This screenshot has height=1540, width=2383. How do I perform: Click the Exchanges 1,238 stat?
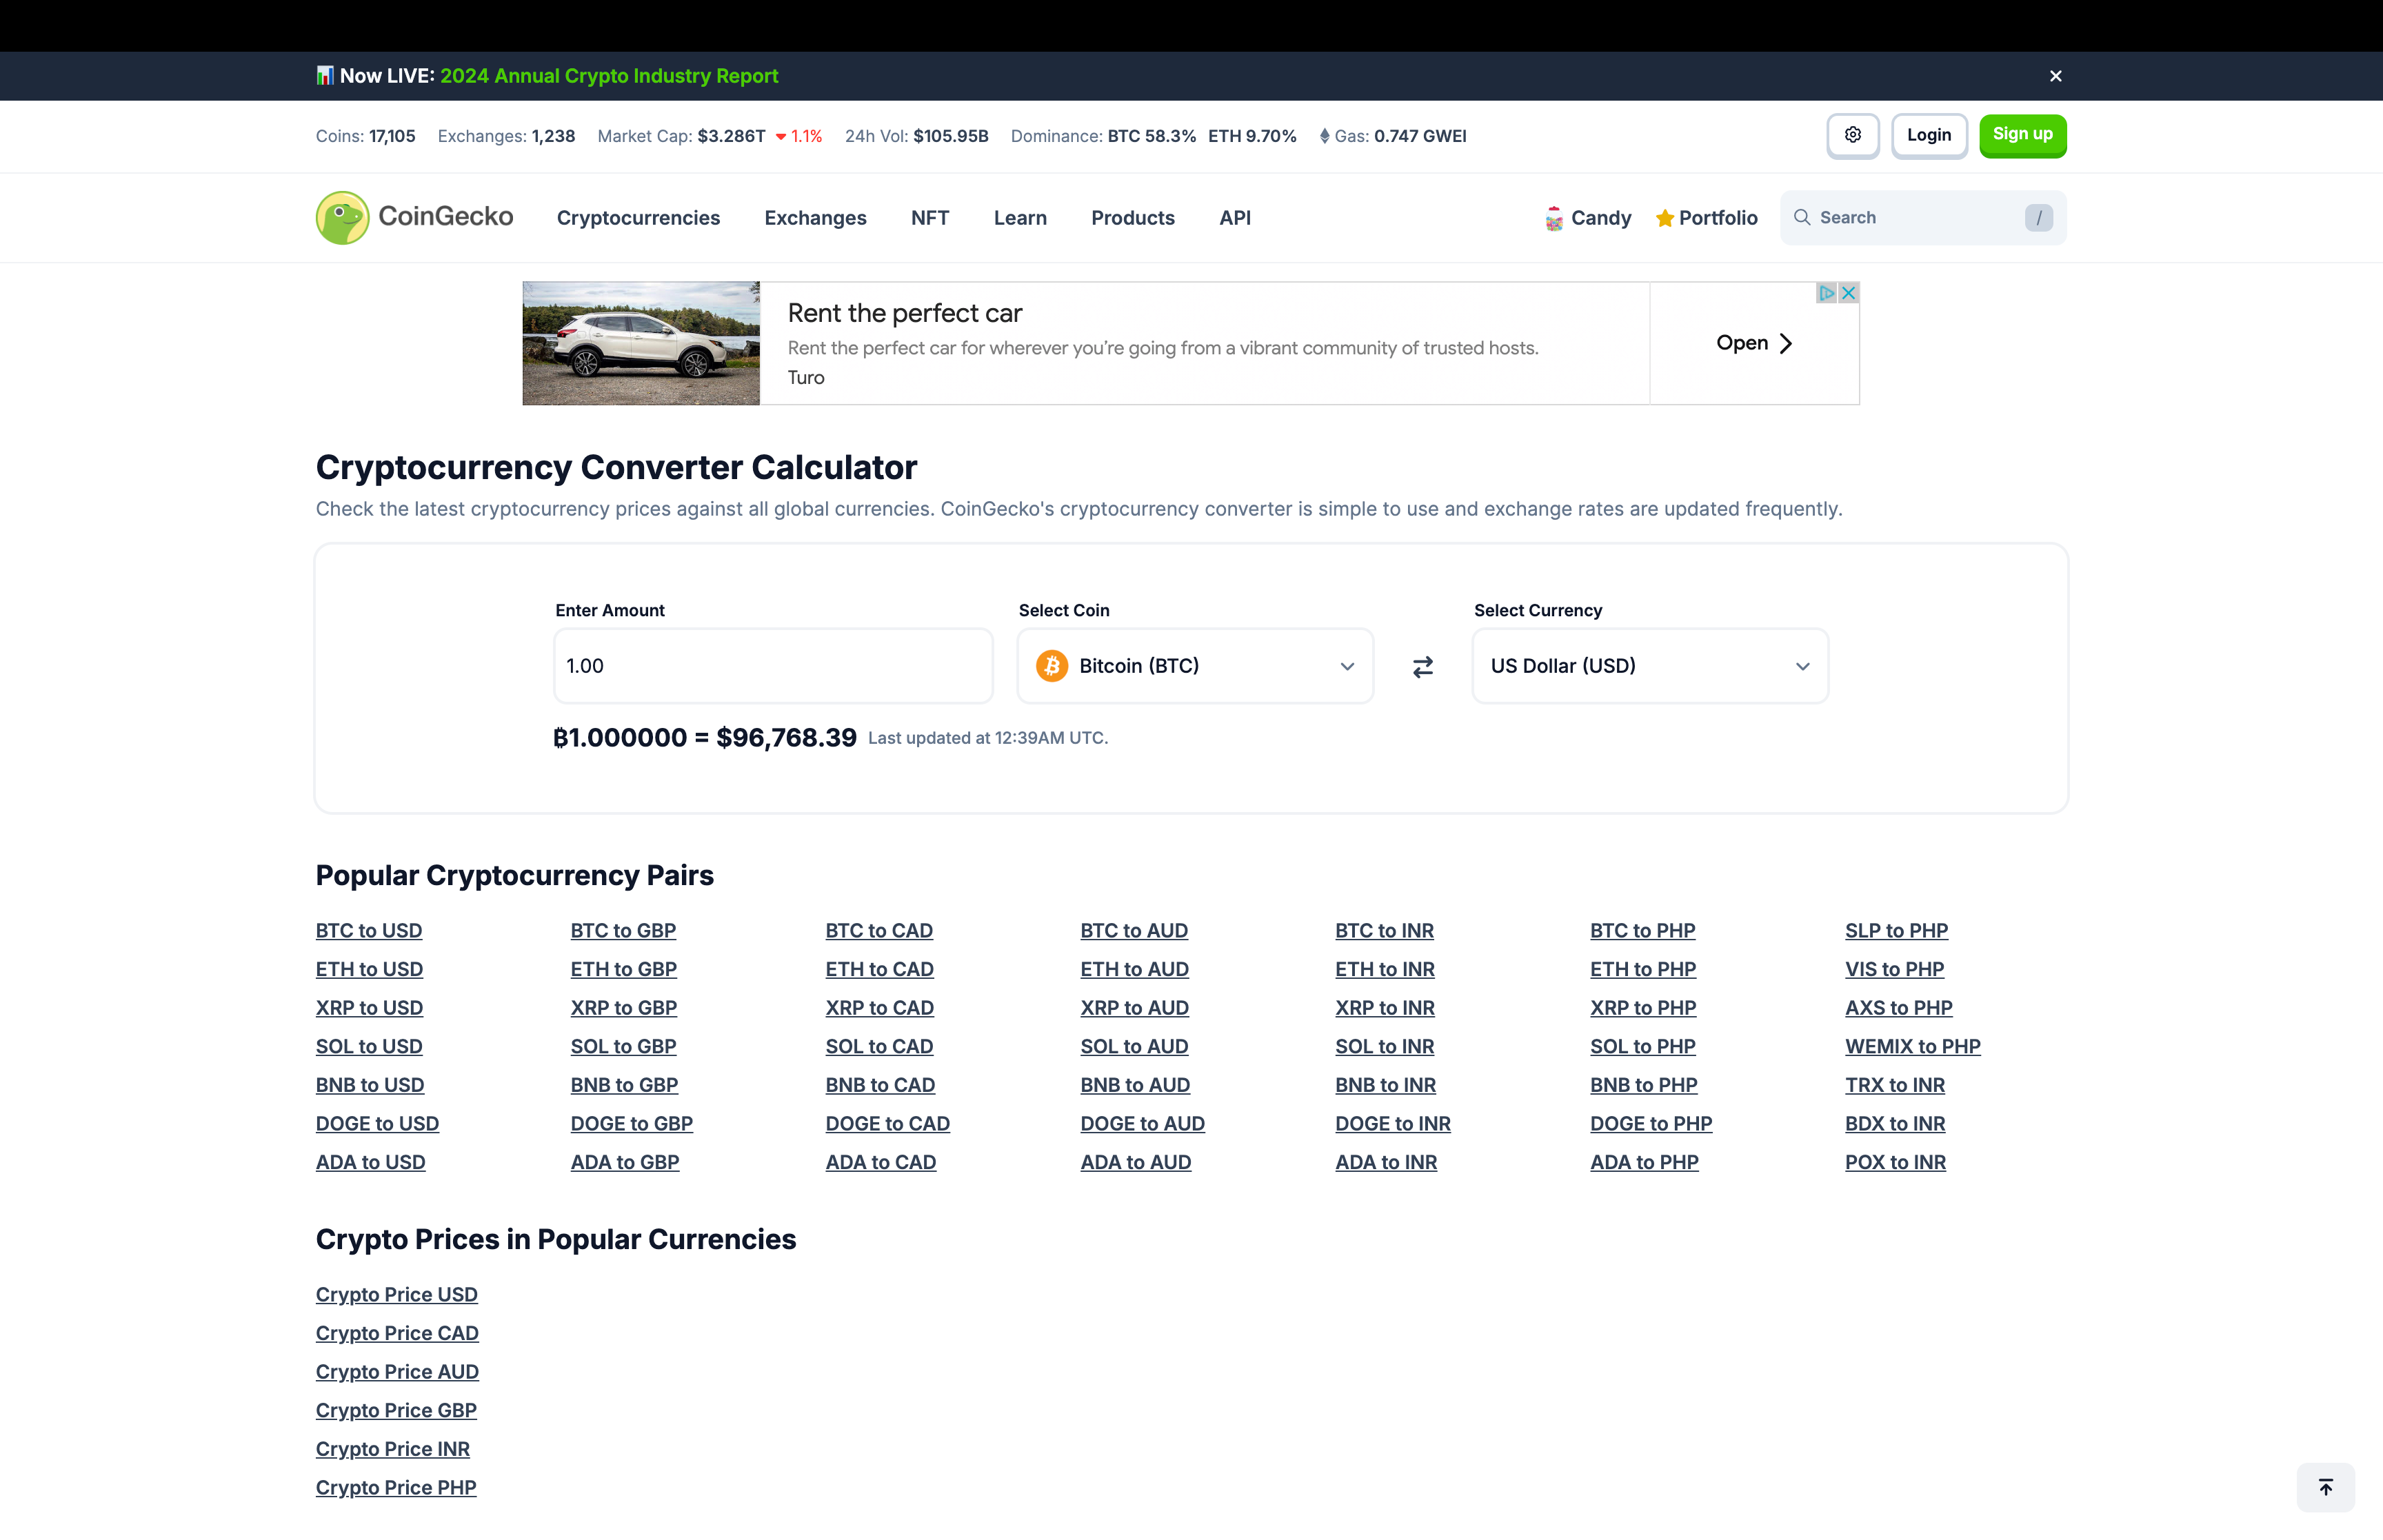pos(506,136)
